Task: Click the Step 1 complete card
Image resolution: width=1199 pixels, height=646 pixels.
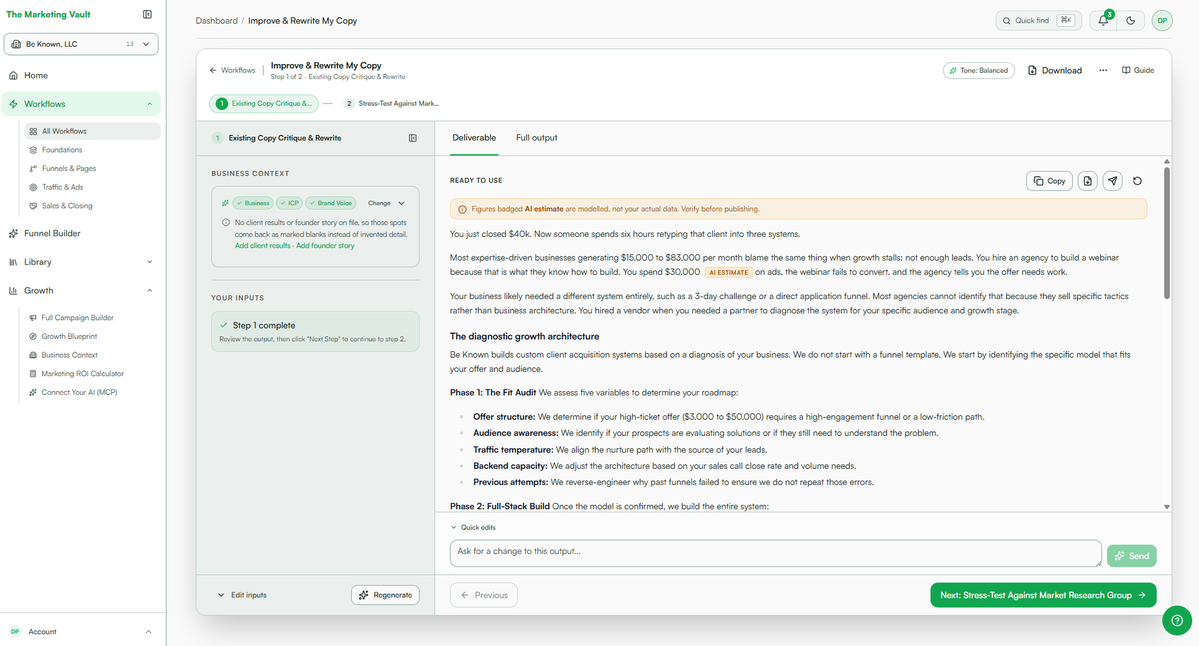Action: [315, 331]
